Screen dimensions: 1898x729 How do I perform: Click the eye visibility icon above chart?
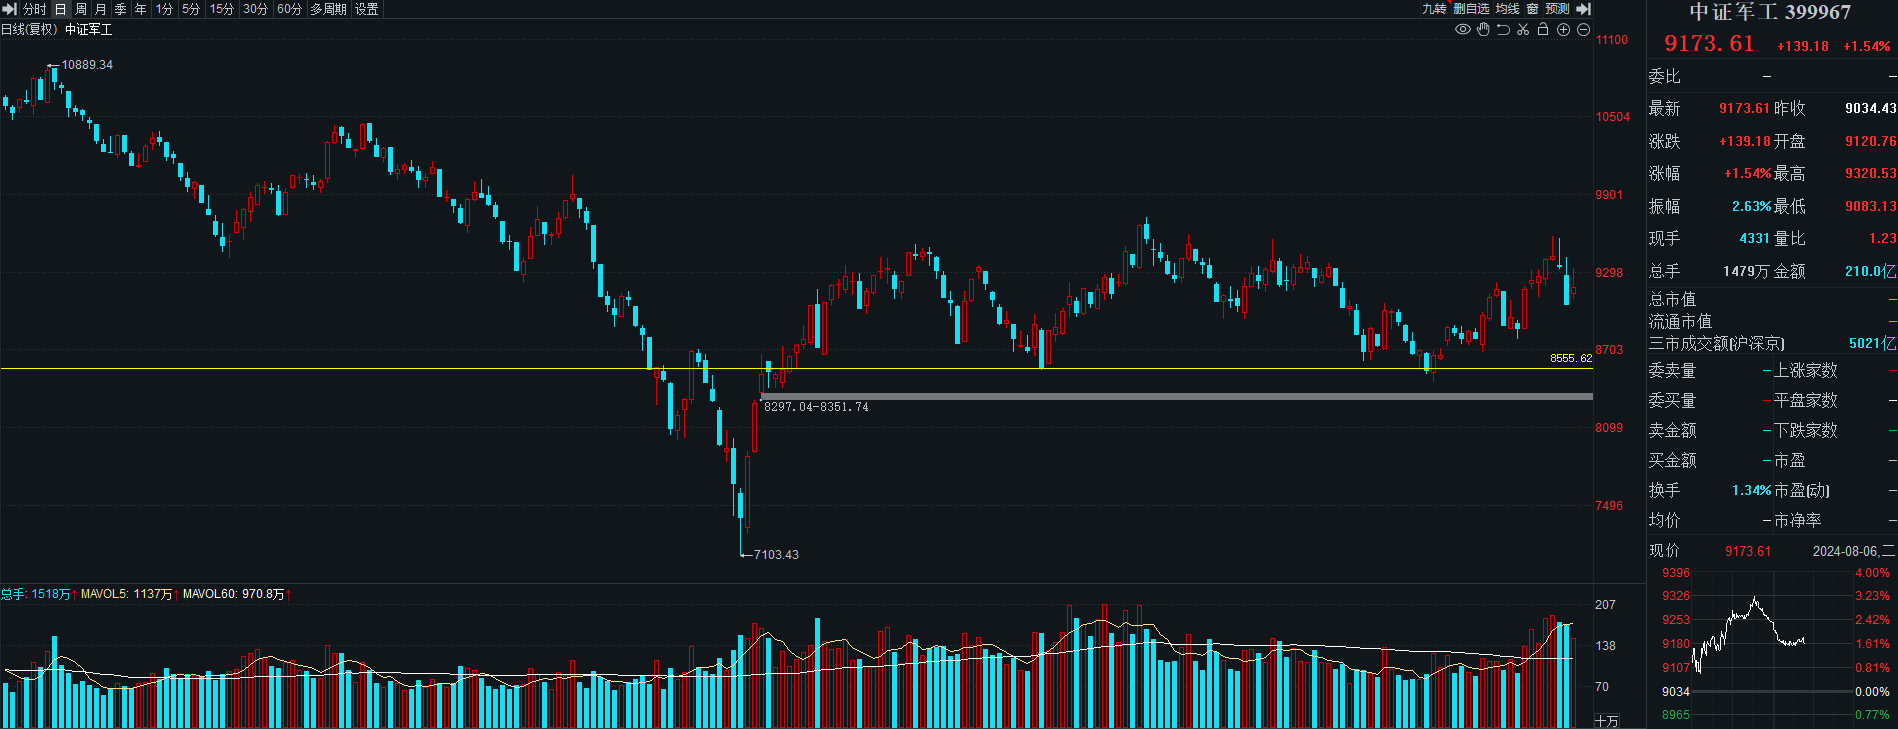tap(1462, 30)
